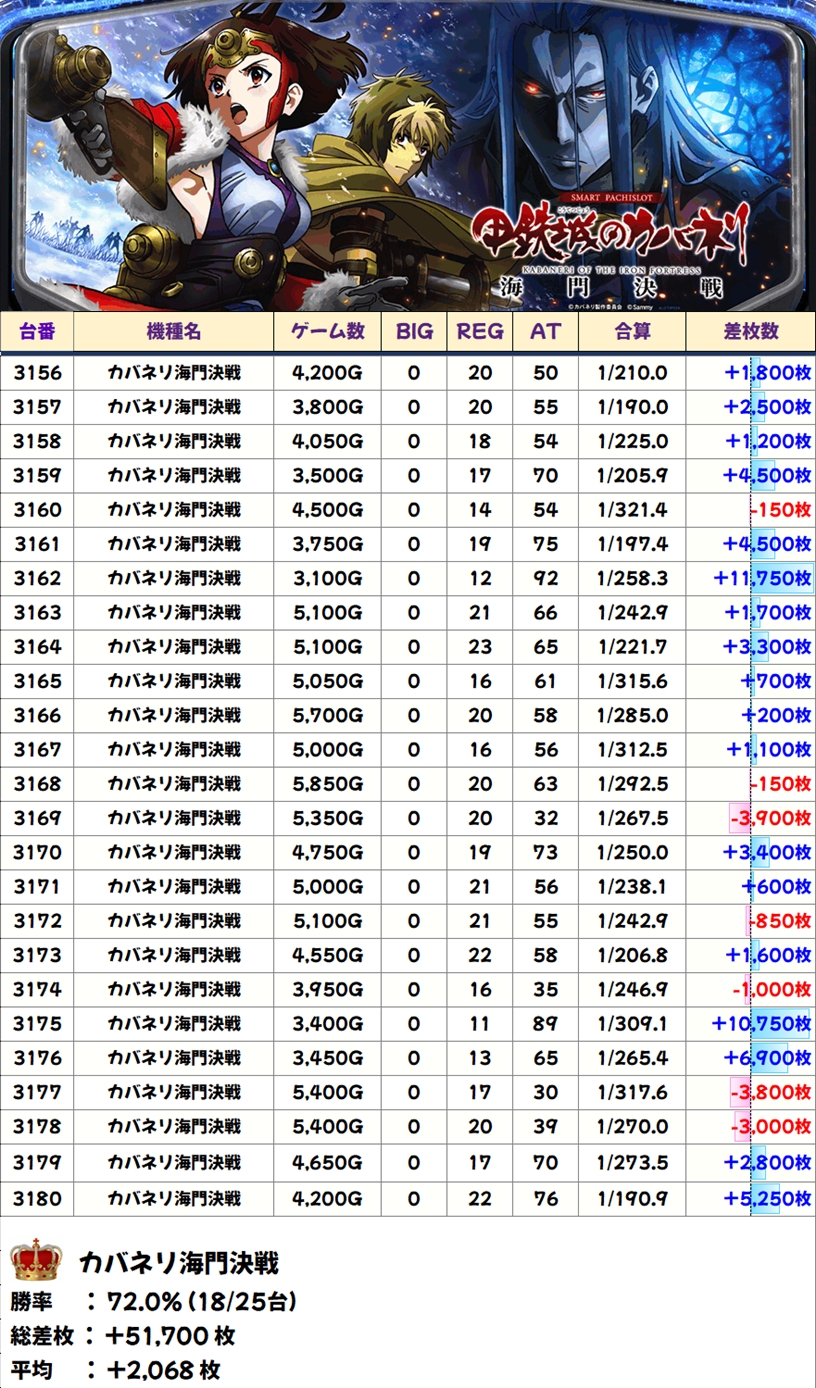Click the REG count 23
Viewport: 816px width, 1388px height.
(x=480, y=647)
